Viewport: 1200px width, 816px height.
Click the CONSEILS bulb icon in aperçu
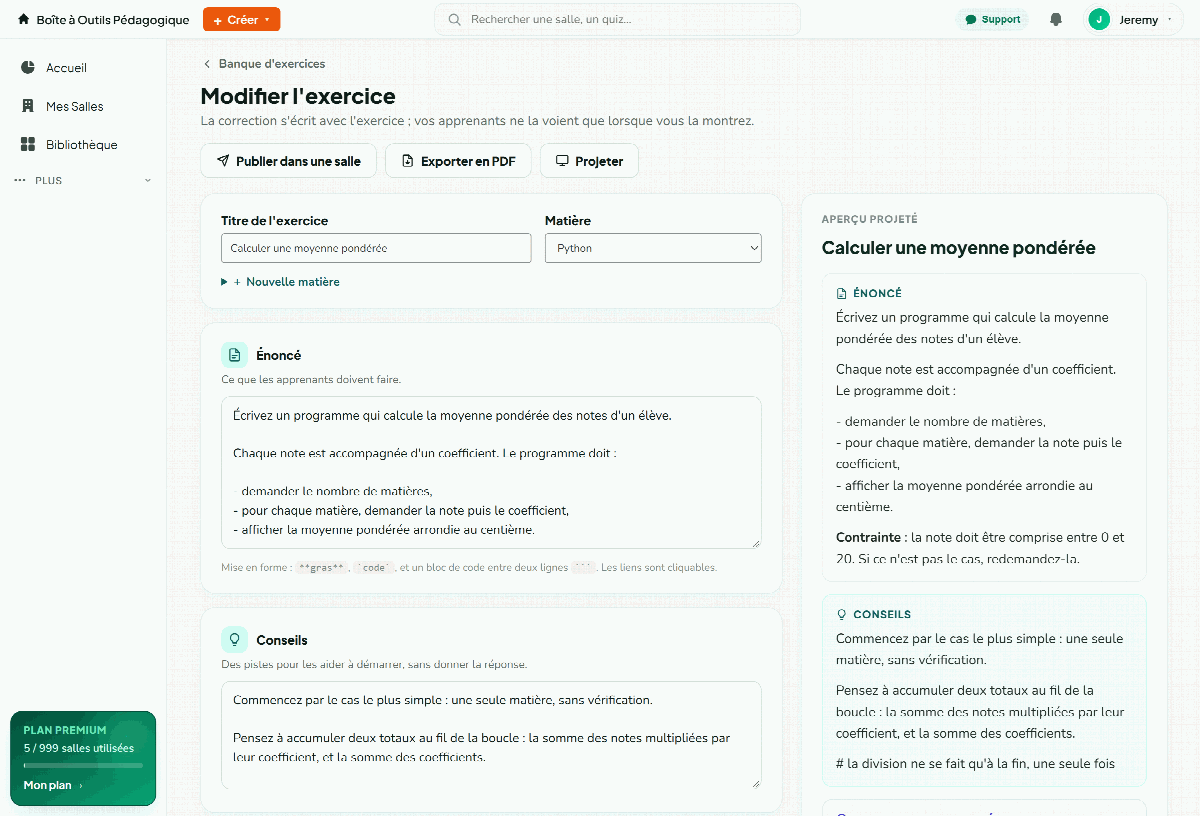click(841, 614)
